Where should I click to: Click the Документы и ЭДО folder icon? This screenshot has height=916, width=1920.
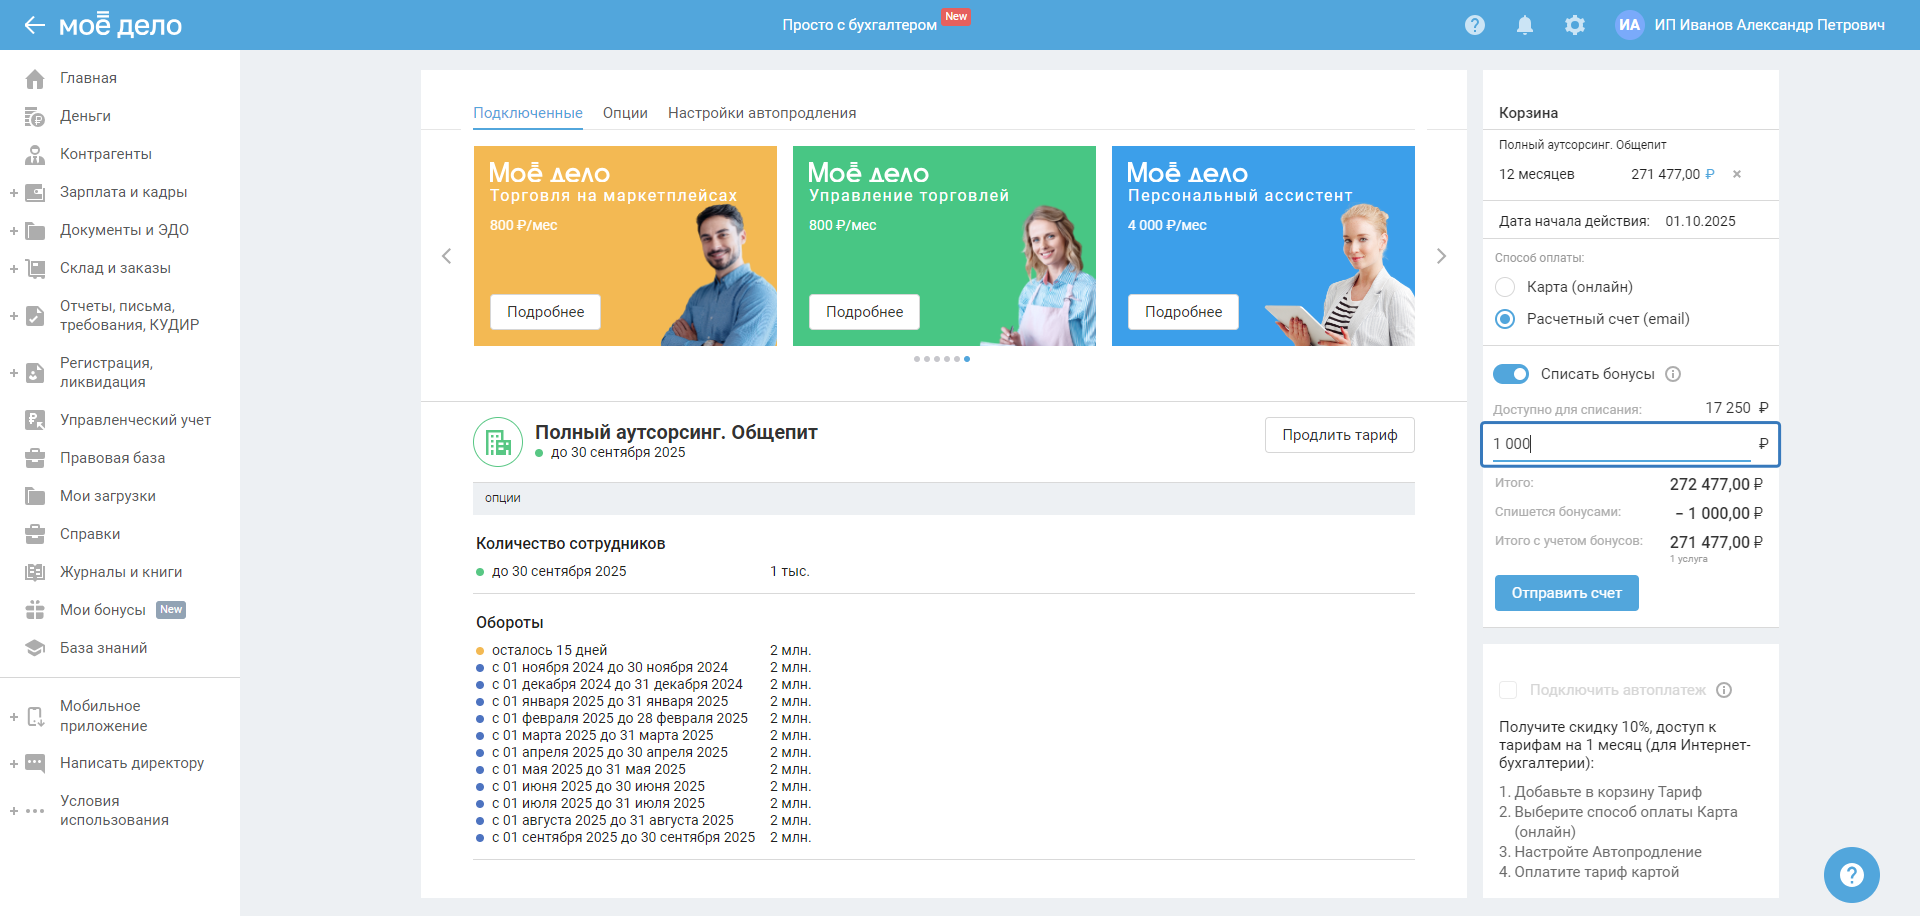click(35, 230)
